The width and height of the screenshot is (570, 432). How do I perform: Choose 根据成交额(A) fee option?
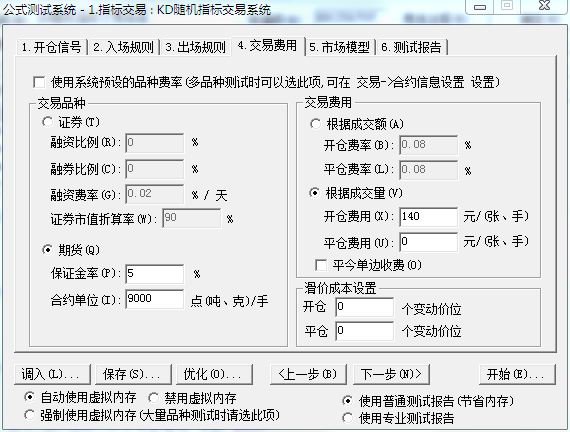[x=315, y=124]
